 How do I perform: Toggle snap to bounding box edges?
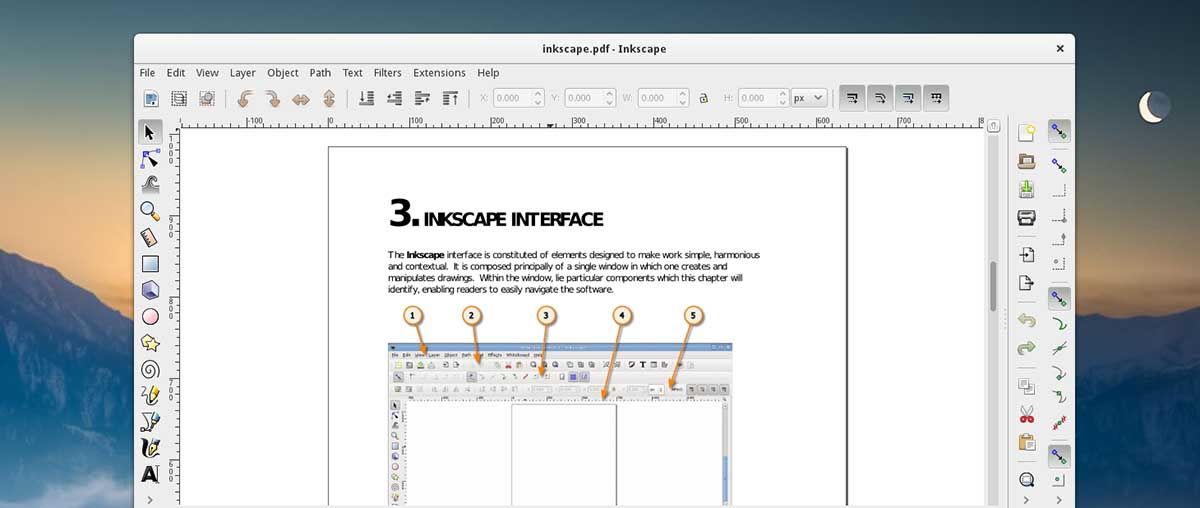click(1059, 189)
